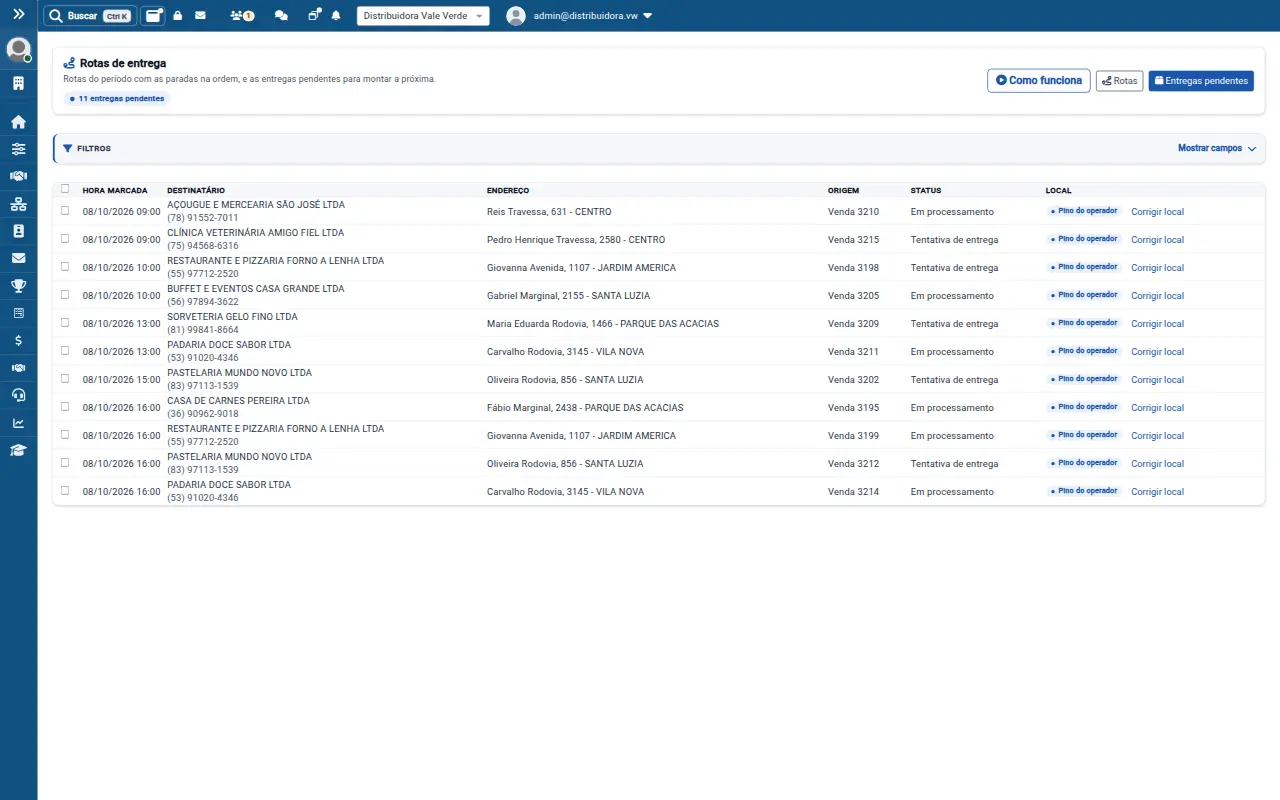The height and width of the screenshot is (800, 1280).
Task: Open the Buscar search box
Action: [x=90, y=16]
